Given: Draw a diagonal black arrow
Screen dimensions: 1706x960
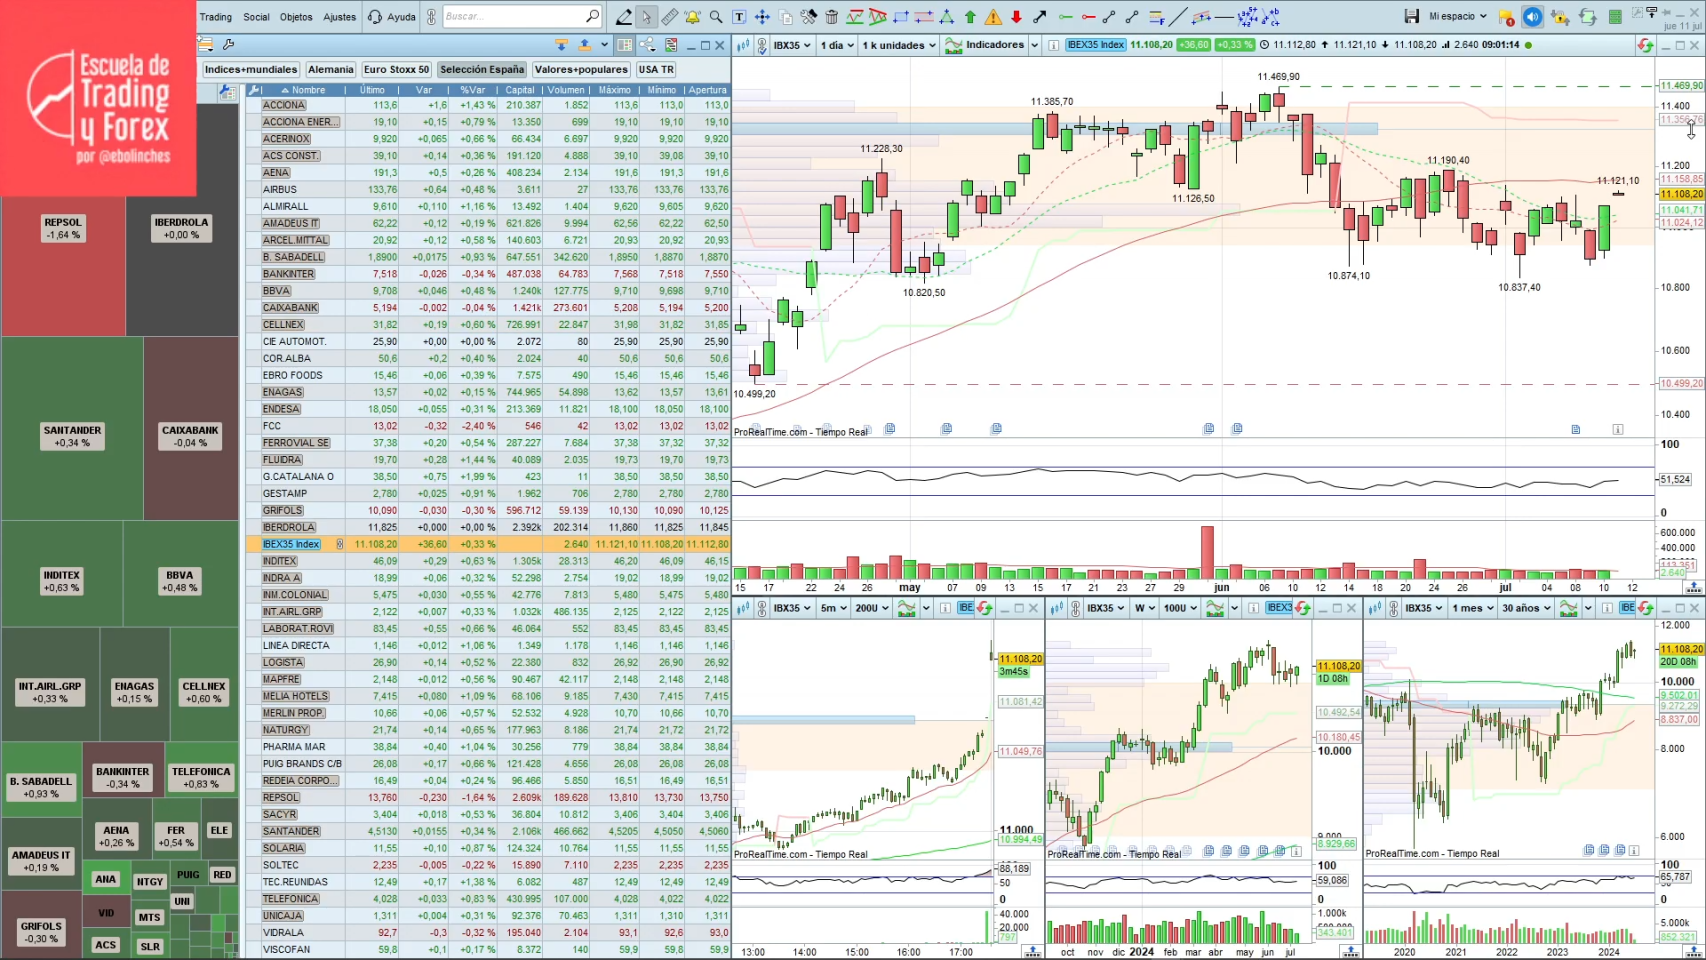Looking at the screenshot, I should click(x=1040, y=17).
